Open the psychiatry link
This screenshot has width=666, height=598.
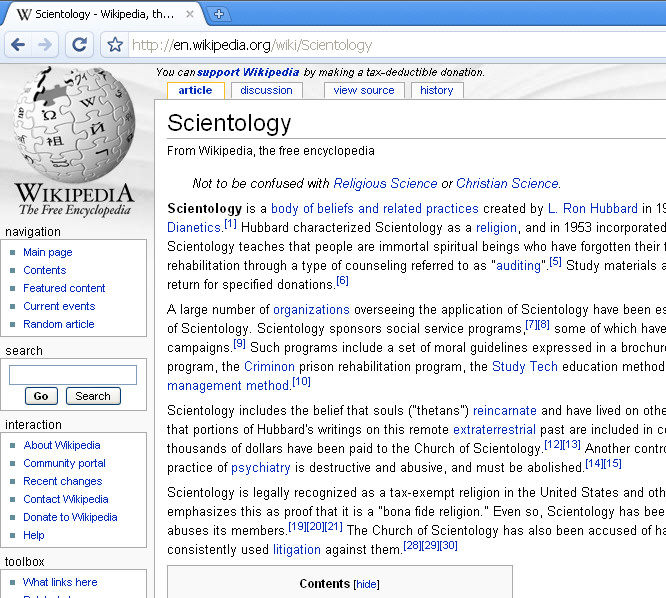[261, 468]
